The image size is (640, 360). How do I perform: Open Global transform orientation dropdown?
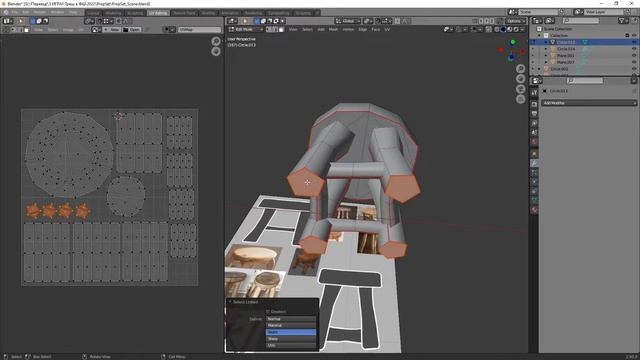(x=348, y=21)
